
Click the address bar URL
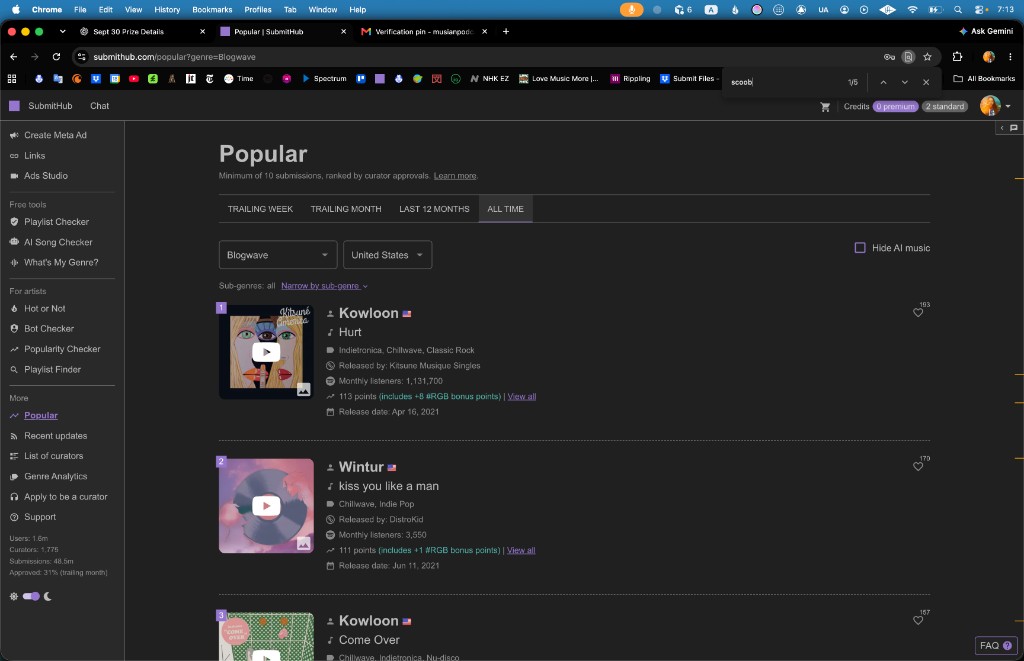pyautogui.click(x=174, y=57)
